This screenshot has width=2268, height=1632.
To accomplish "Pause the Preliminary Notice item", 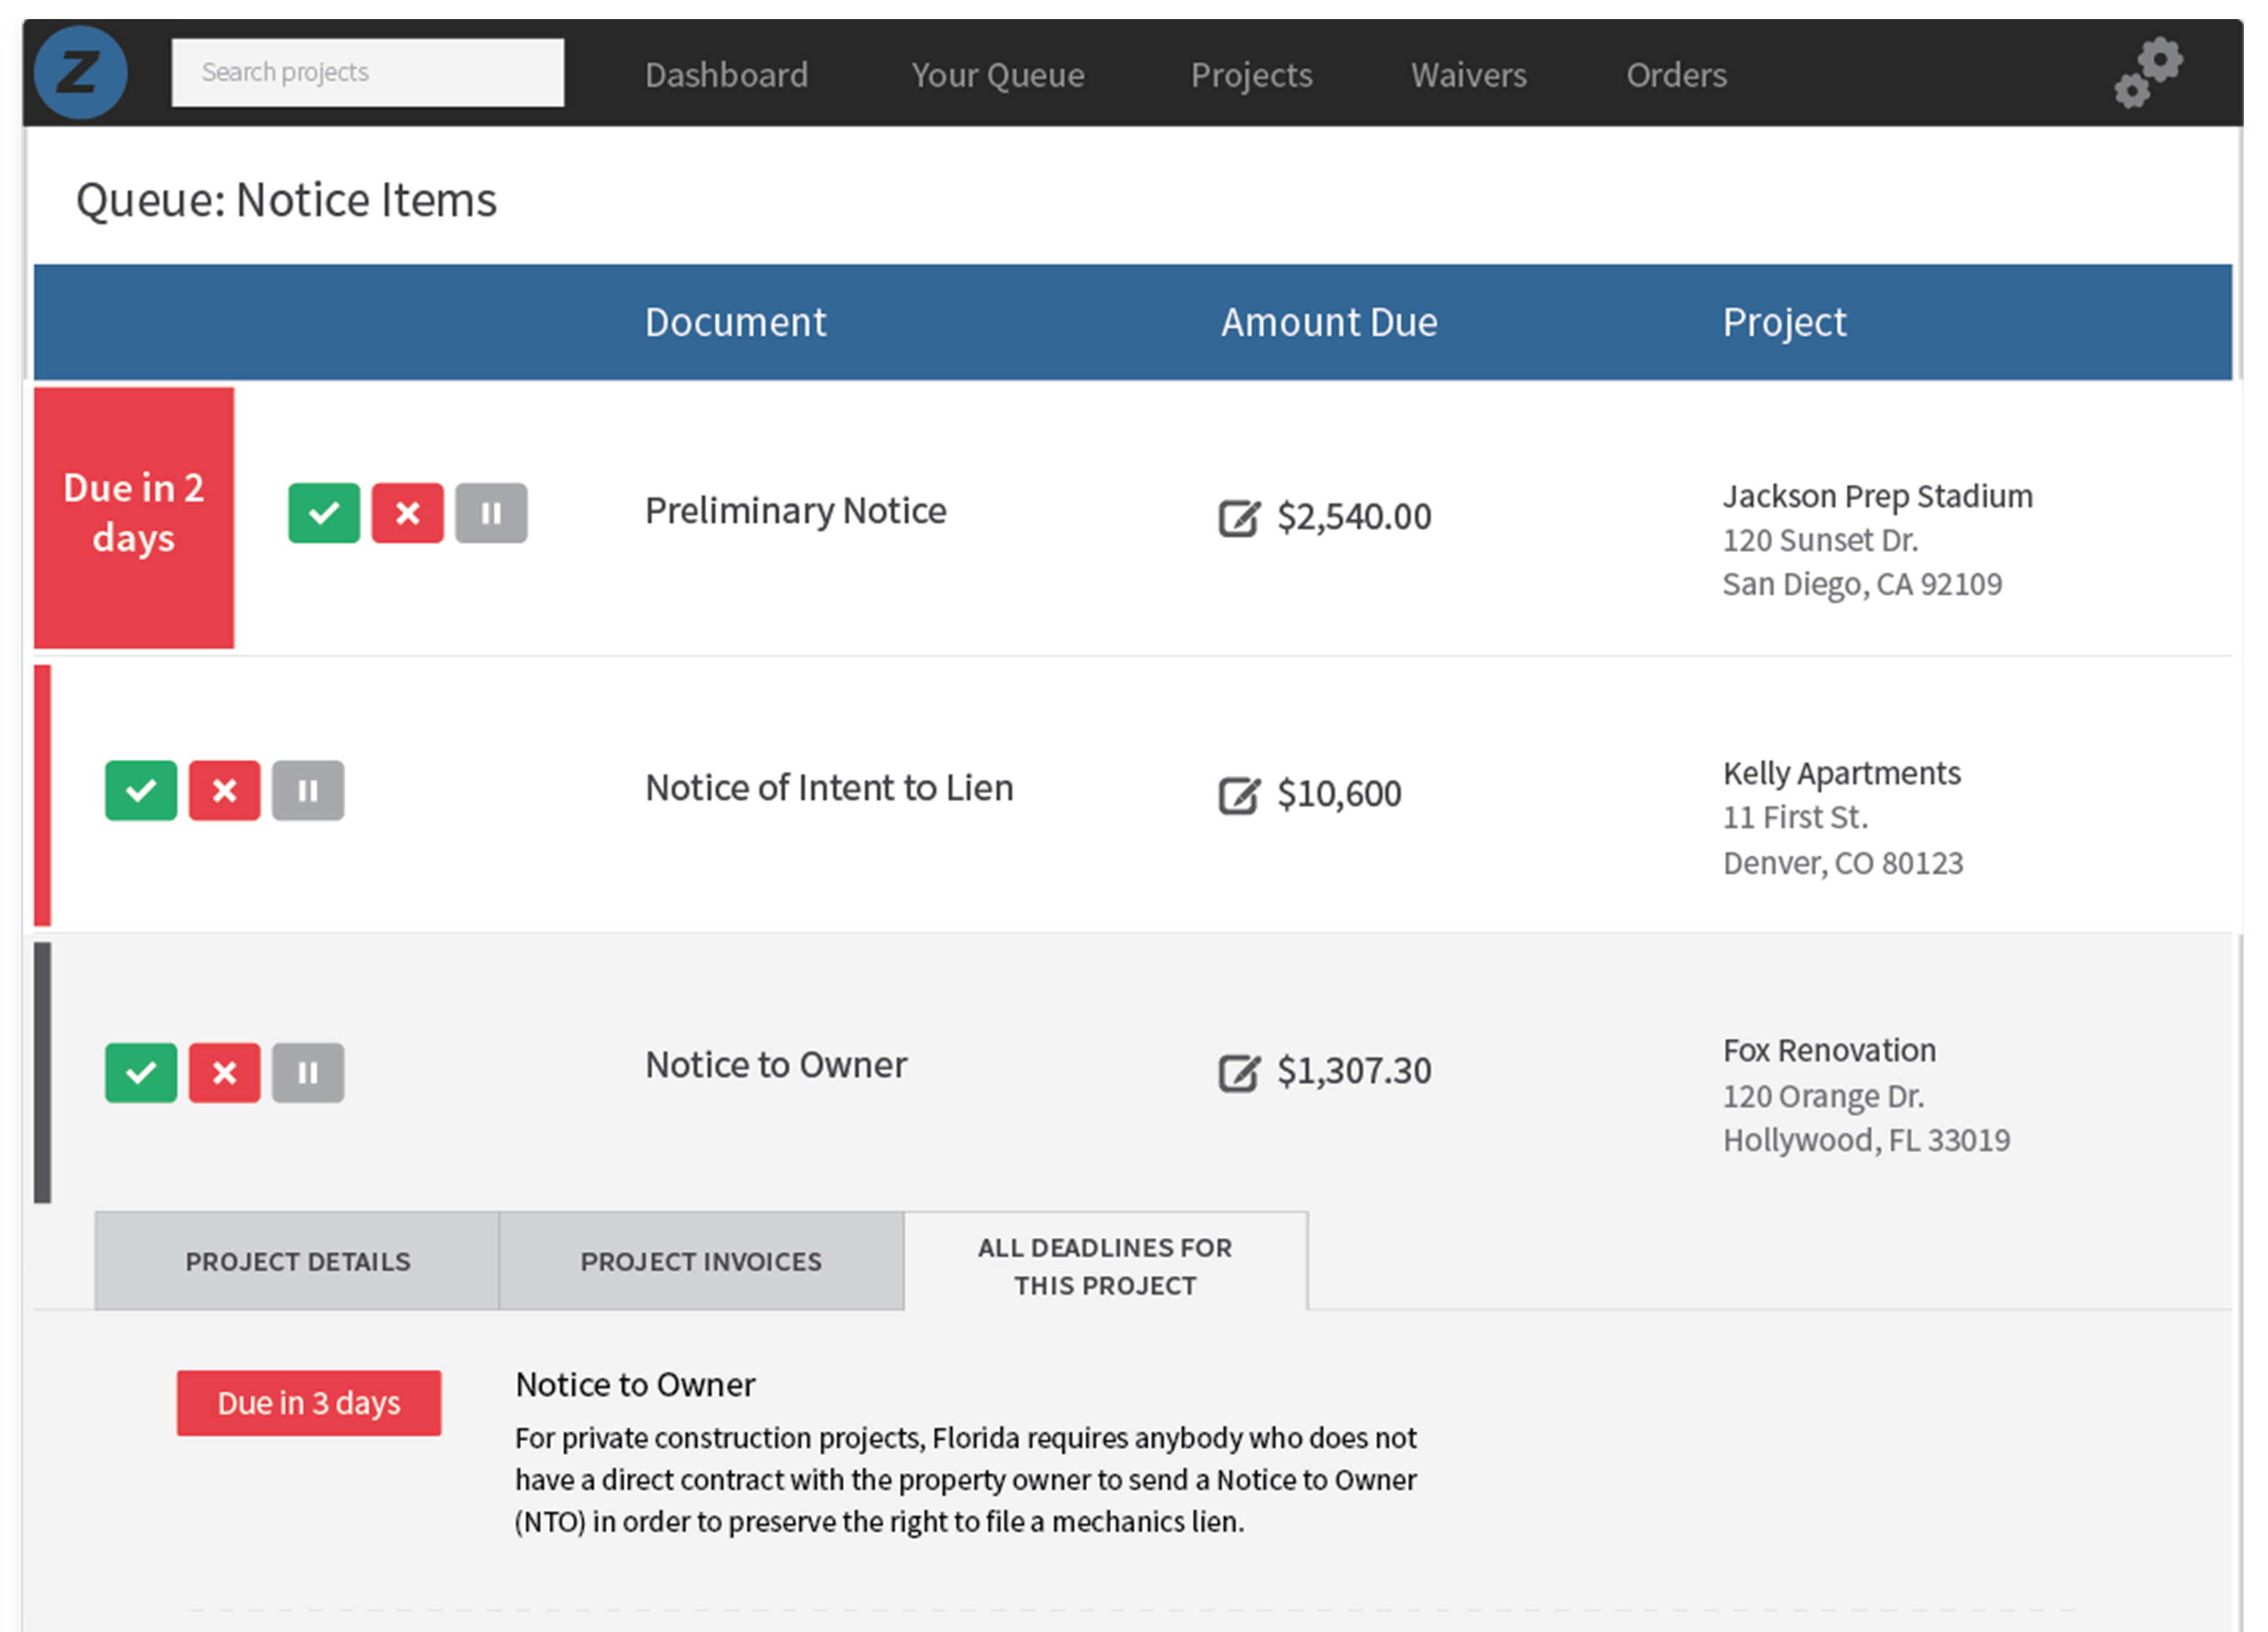I will coord(491,513).
